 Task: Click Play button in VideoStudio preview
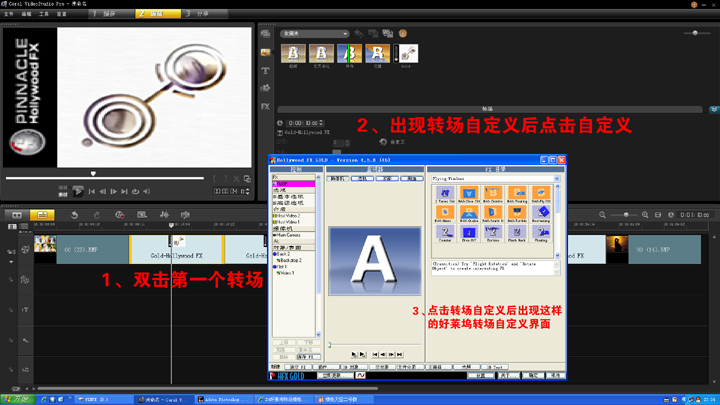(78, 191)
